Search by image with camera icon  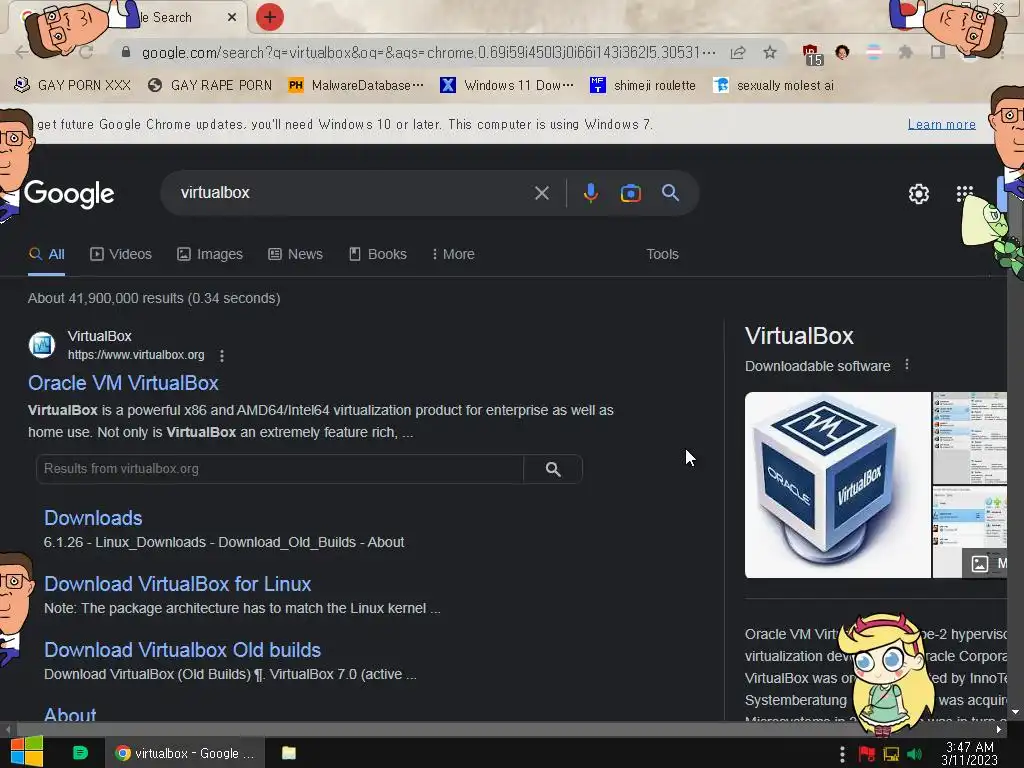(x=631, y=193)
